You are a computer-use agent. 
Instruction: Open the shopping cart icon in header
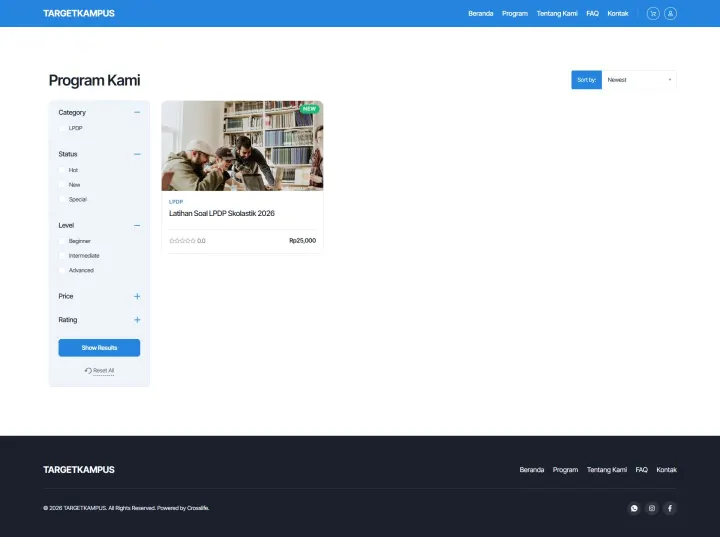pyautogui.click(x=653, y=13)
